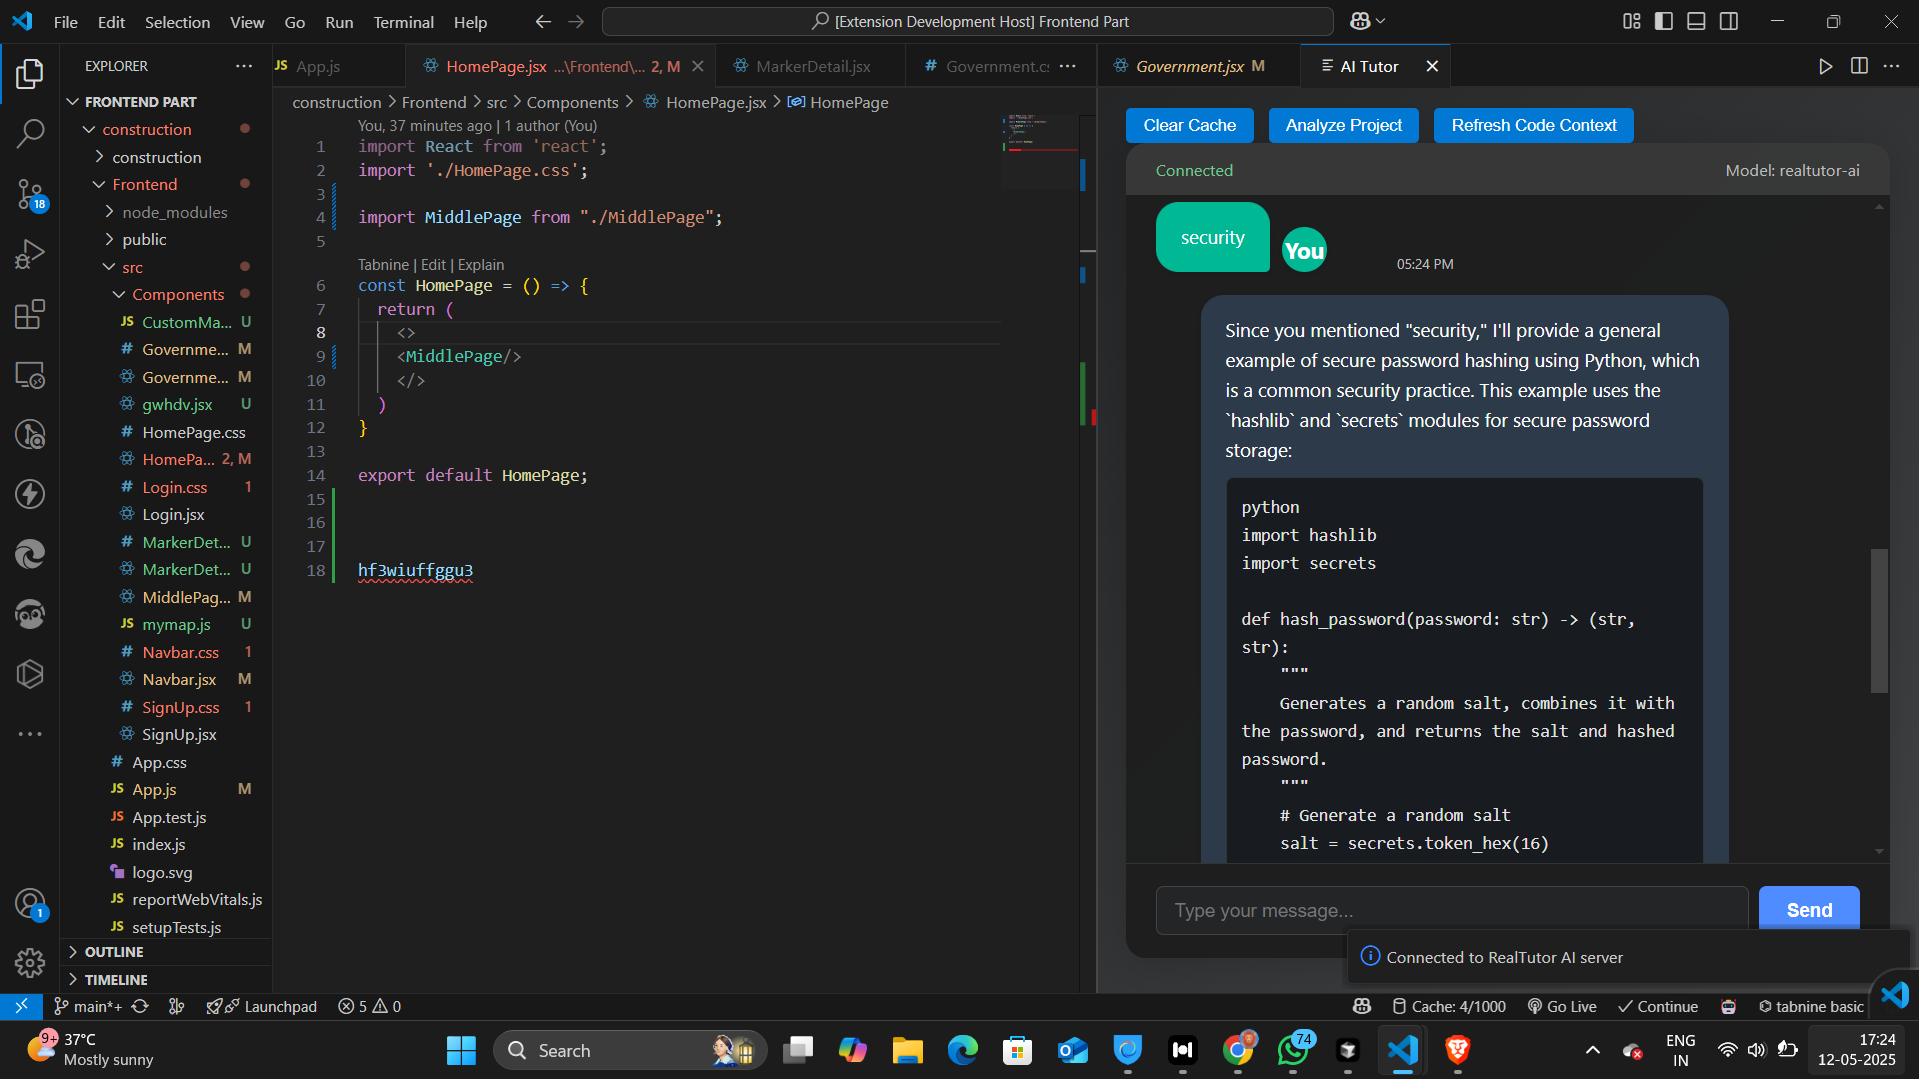The image size is (1919, 1079).
Task: Open WhatsApp from the taskbar
Action: coord(1293,1050)
